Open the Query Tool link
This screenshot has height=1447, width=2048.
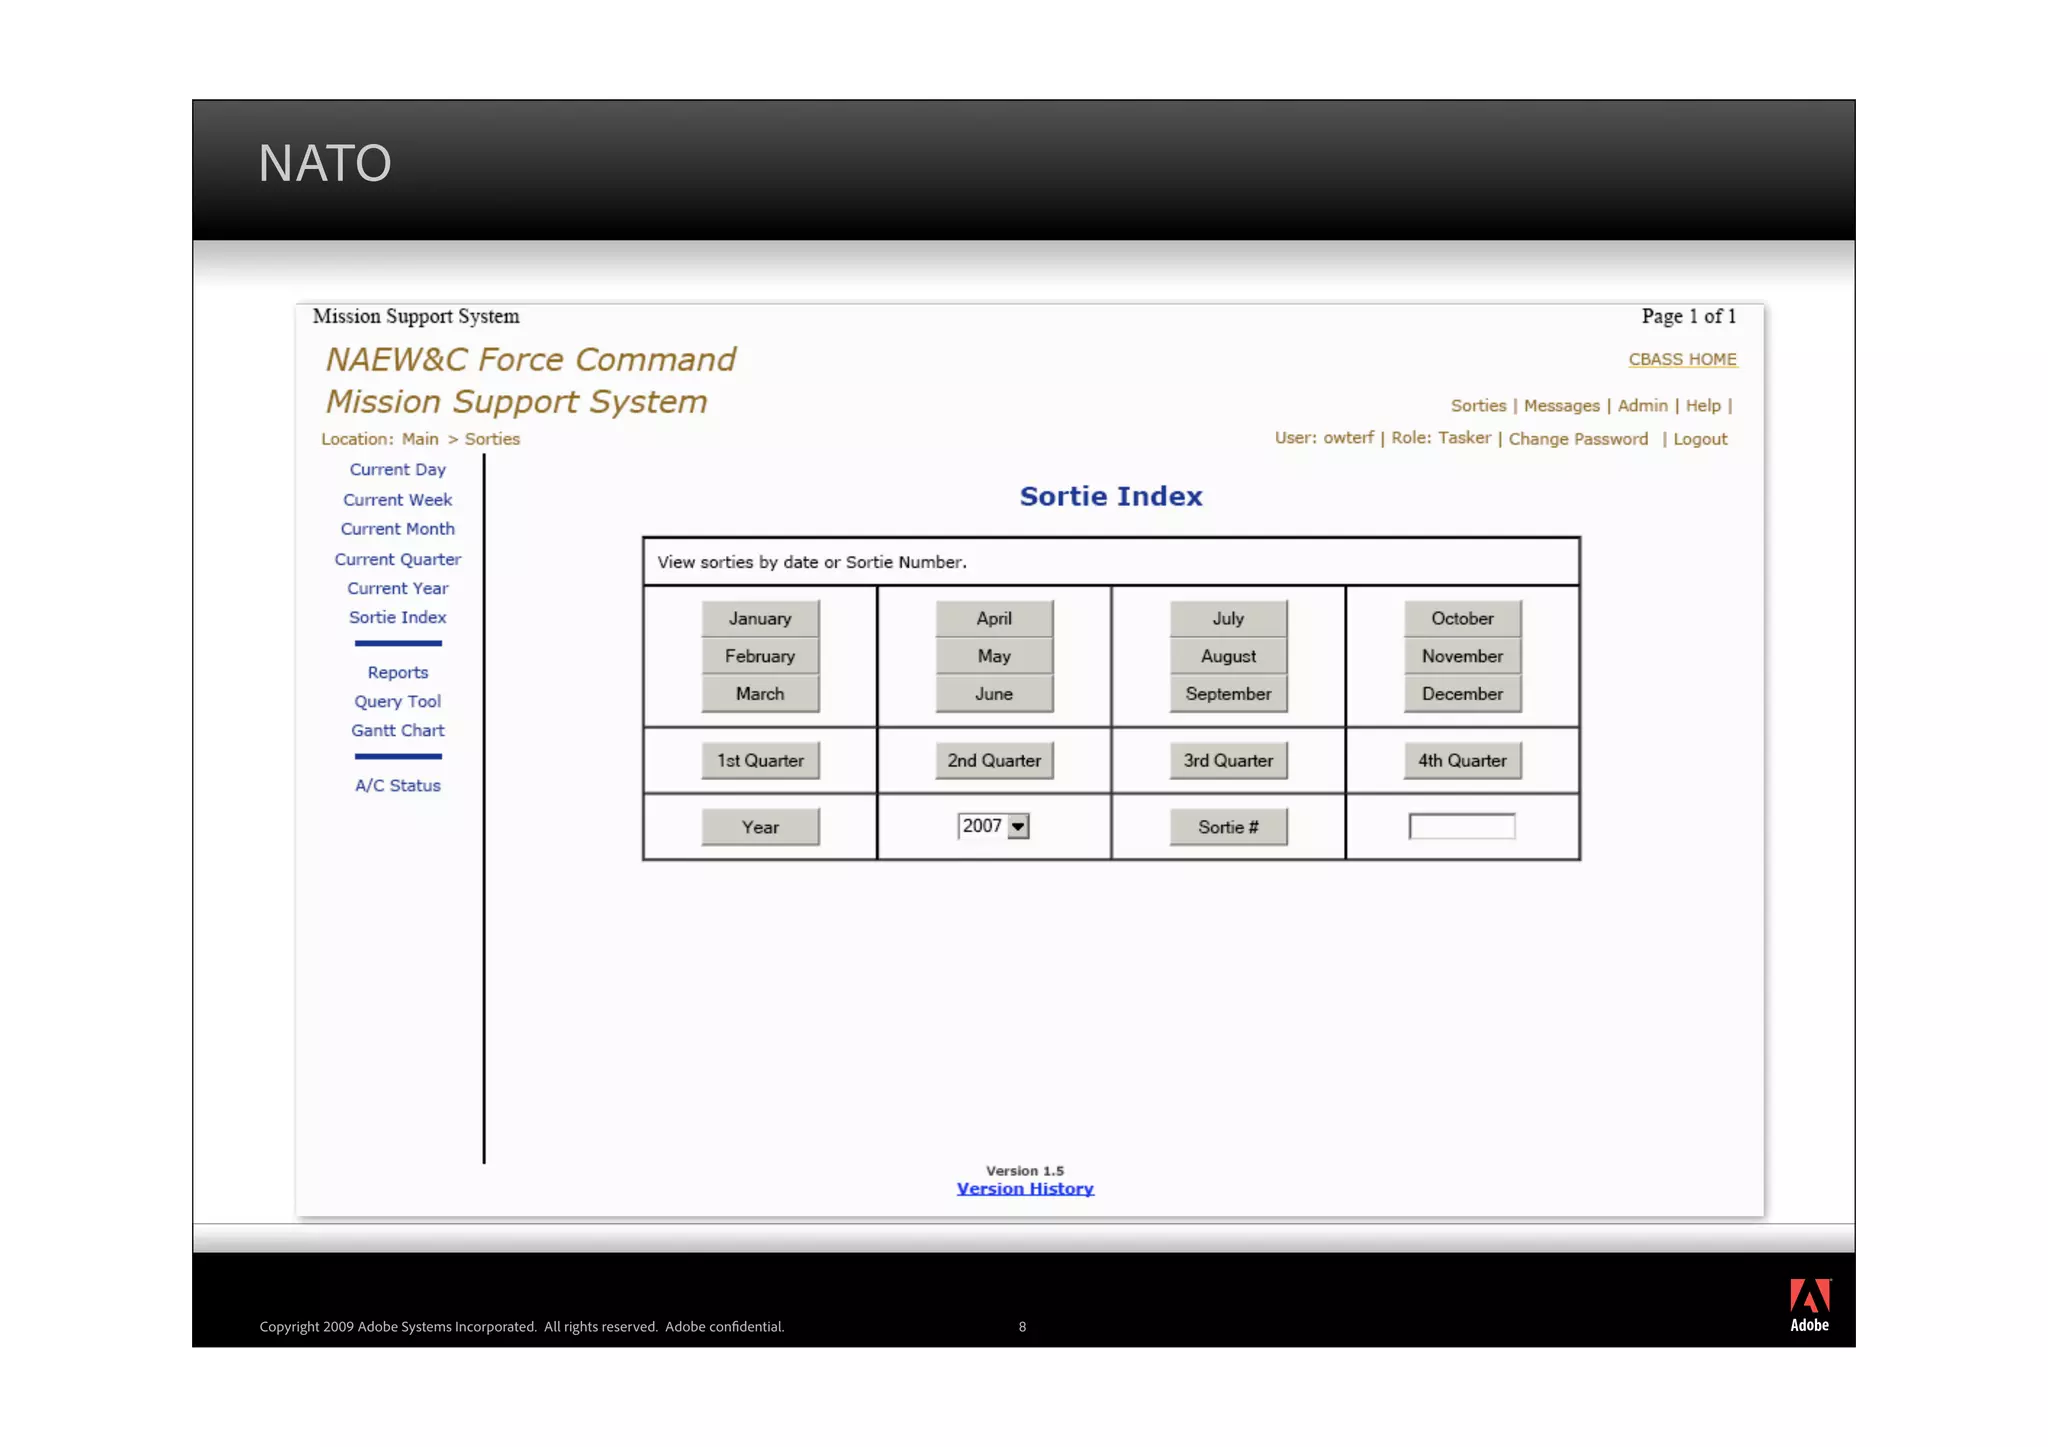click(x=397, y=701)
